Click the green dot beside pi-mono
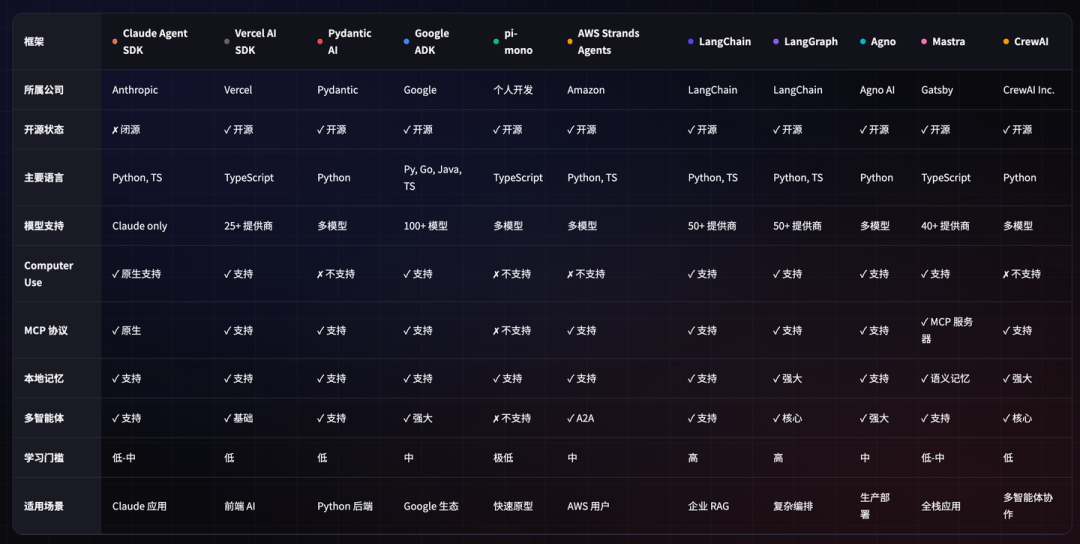This screenshot has width=1080, height=544. (496, 41)
